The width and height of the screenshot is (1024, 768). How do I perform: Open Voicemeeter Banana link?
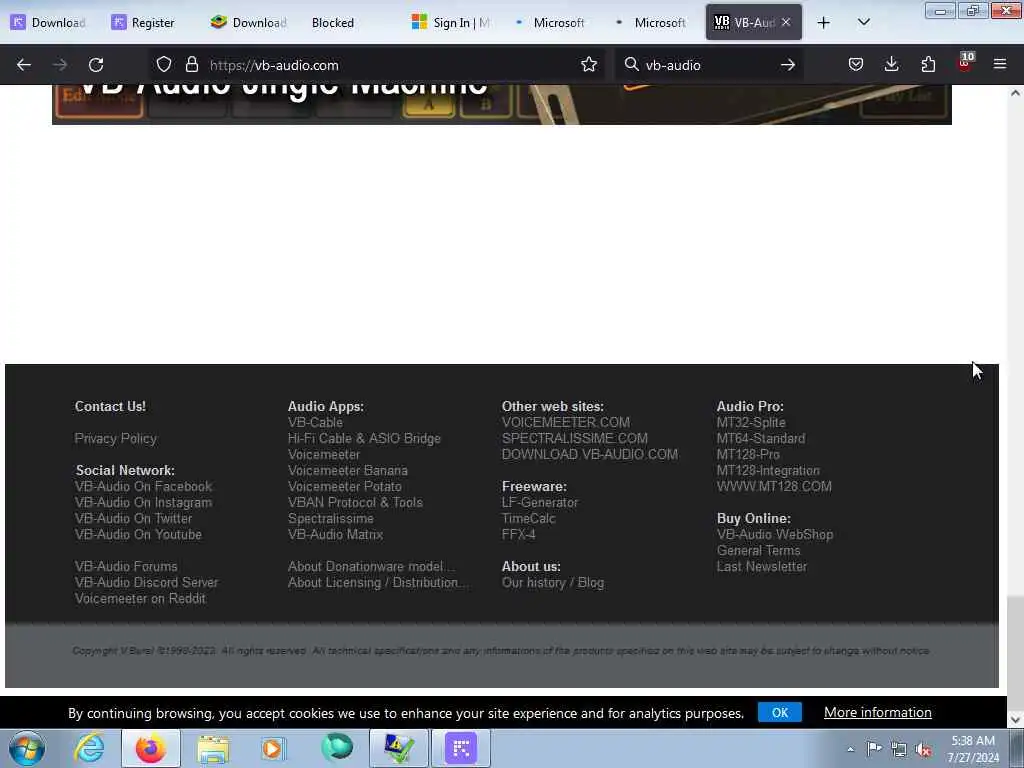click(347, 470)
